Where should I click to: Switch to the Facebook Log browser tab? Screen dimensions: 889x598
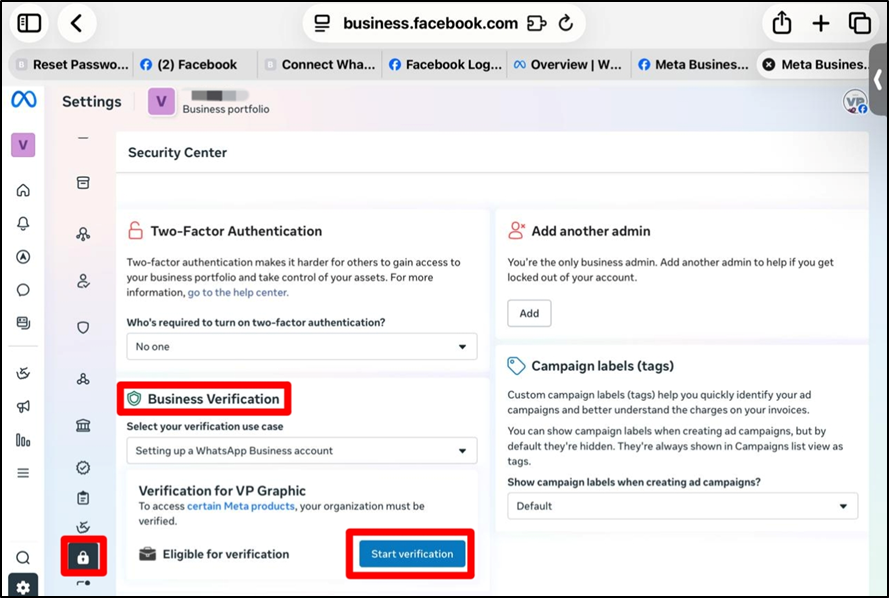pyautogui.click(x=444, y=65)
